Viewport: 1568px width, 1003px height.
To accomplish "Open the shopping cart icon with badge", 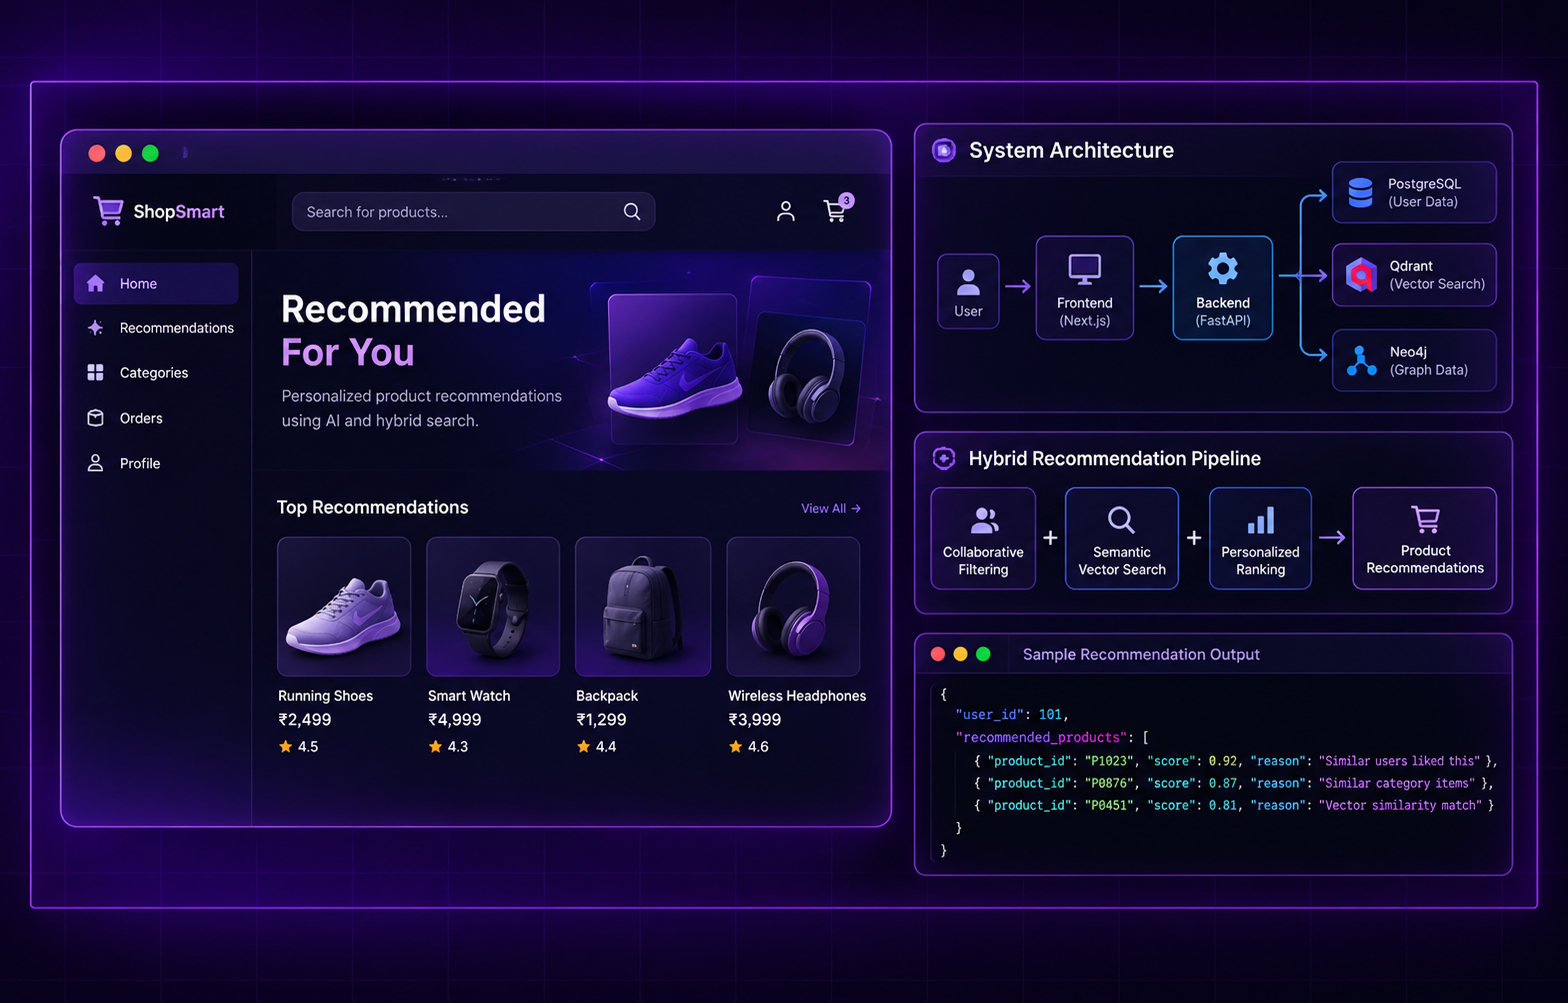I will pyautogui.click(x=837, y=208).
